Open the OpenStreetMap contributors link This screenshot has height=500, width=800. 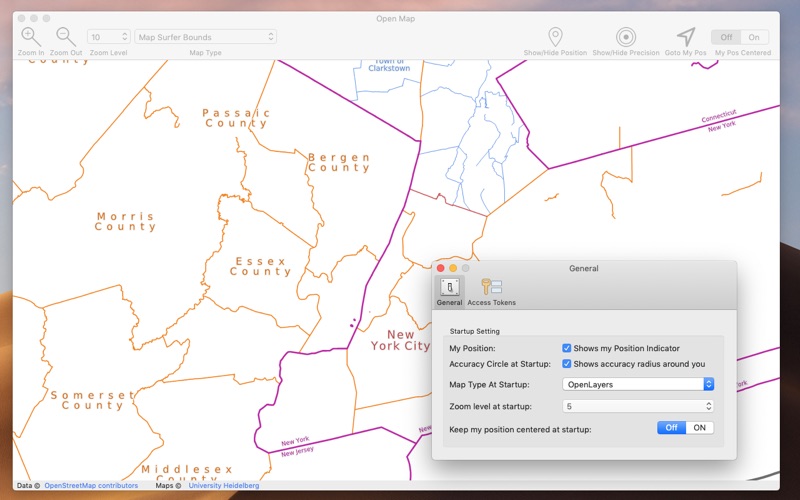[x=91, y=485]
